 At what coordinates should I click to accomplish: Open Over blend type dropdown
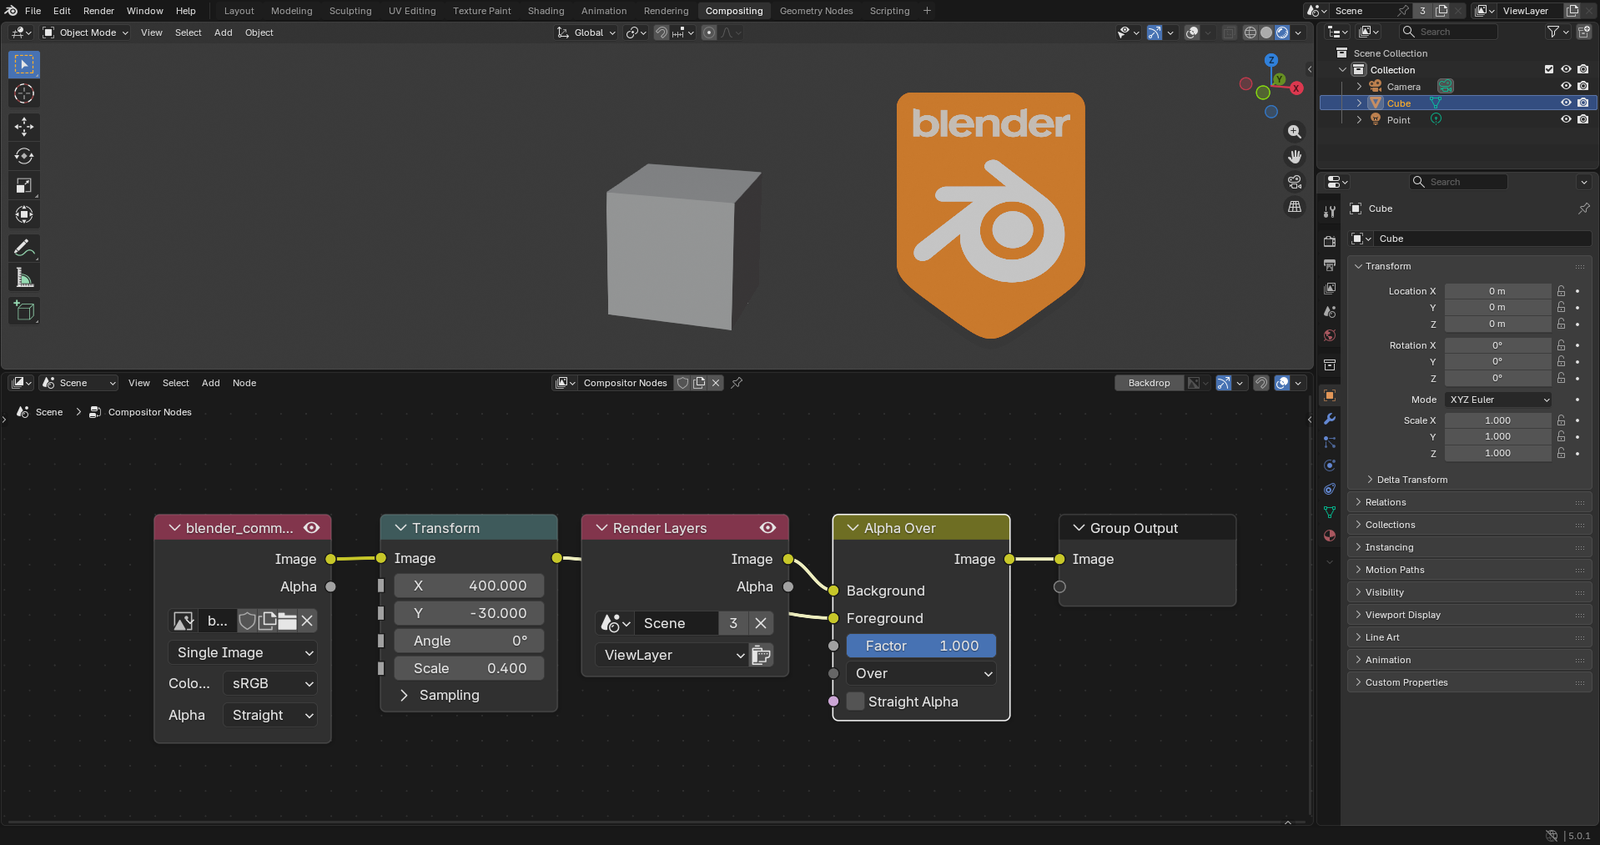tap(921, 674)
